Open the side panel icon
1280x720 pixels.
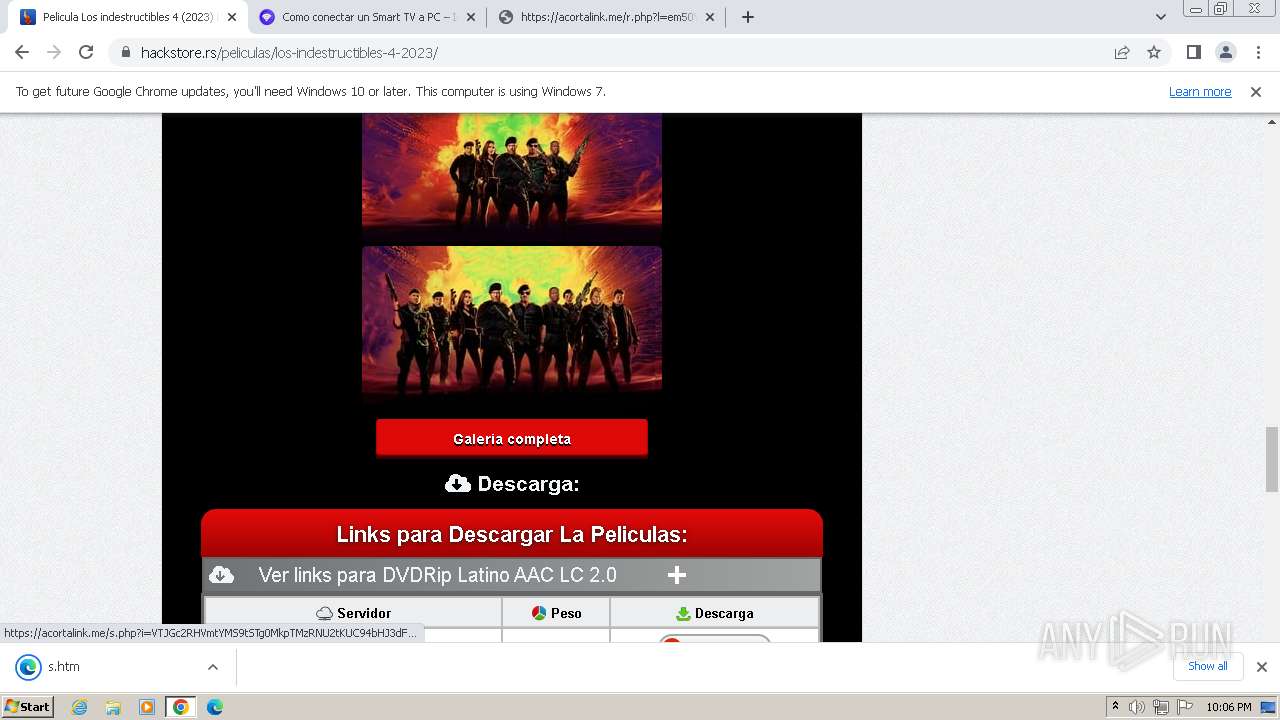(1193, 52)
